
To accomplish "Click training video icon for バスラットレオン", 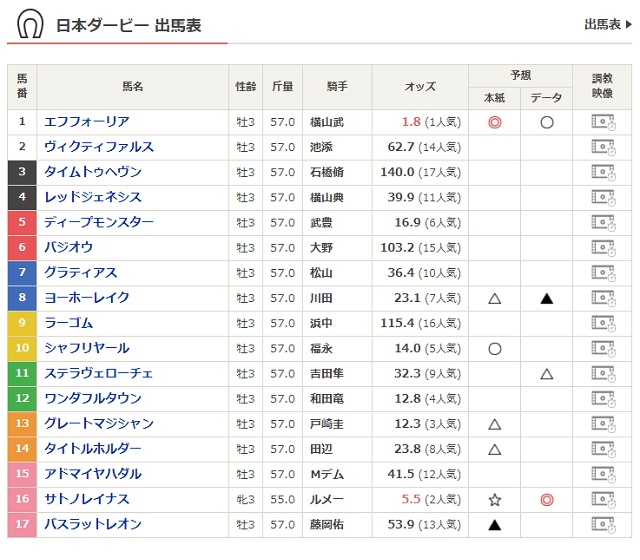I will click(x=602, y=524).
